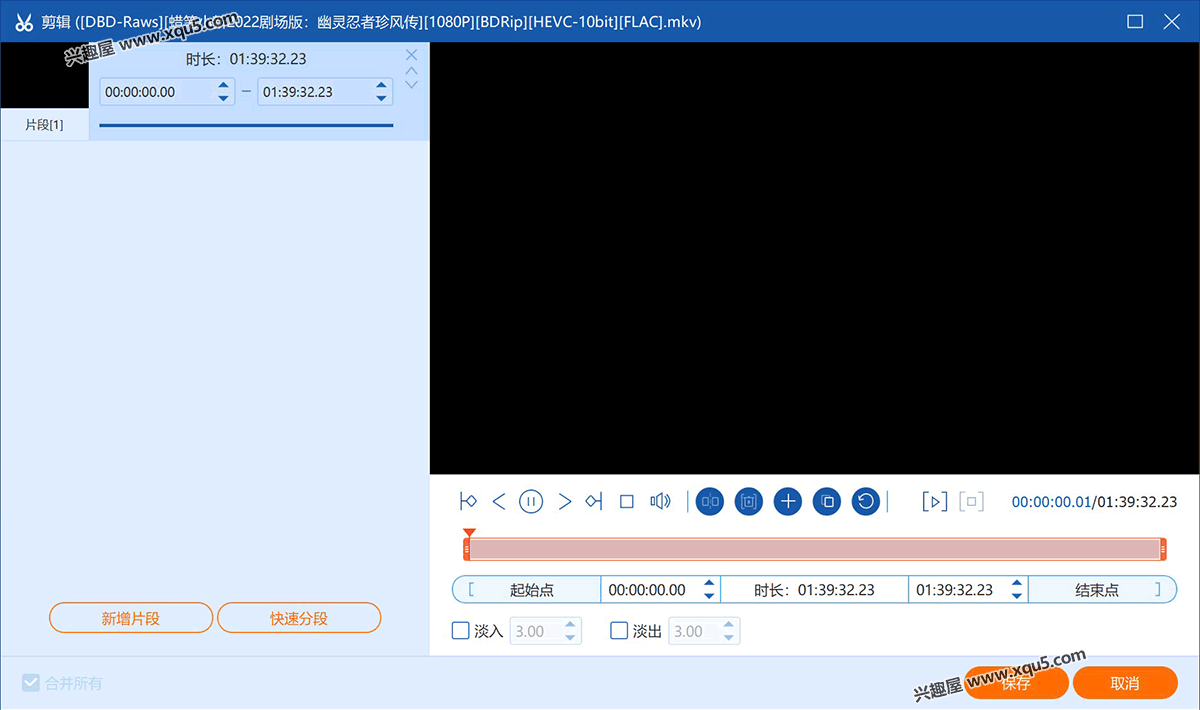The image size is (1200, 710).
Task: Move segment 1 up in the list
Action: tap(412, 71)
